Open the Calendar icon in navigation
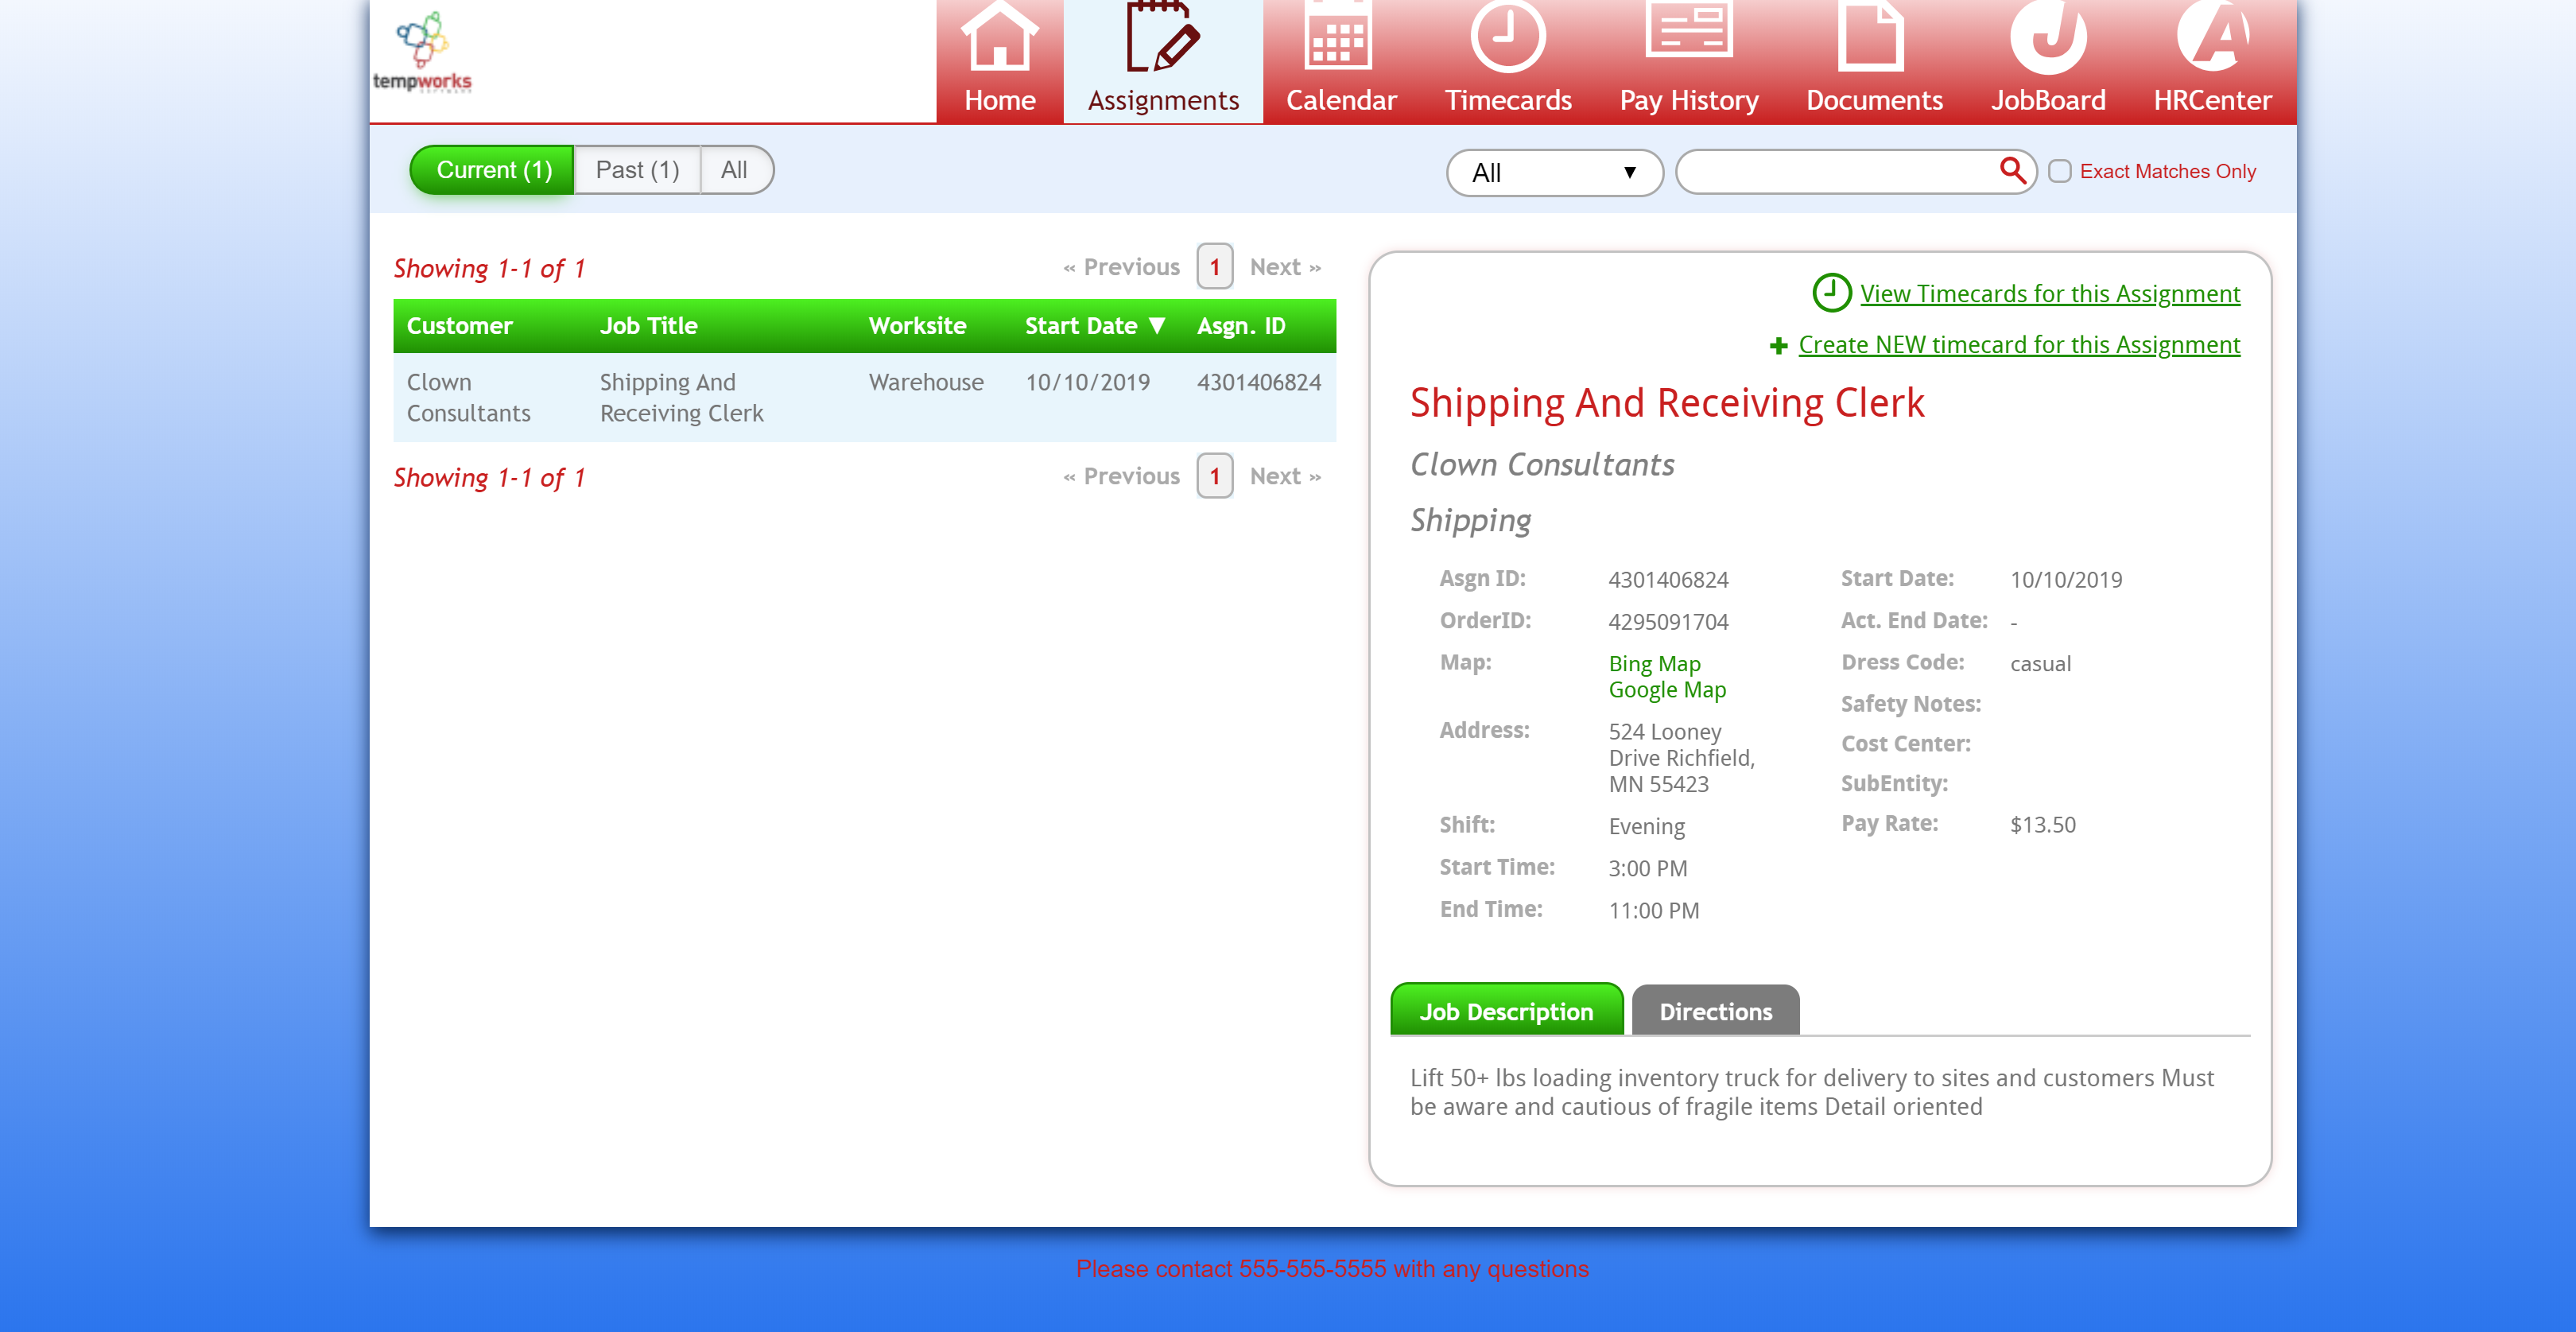This screenshot has width=2576, height=1332. click(1339, 38)
